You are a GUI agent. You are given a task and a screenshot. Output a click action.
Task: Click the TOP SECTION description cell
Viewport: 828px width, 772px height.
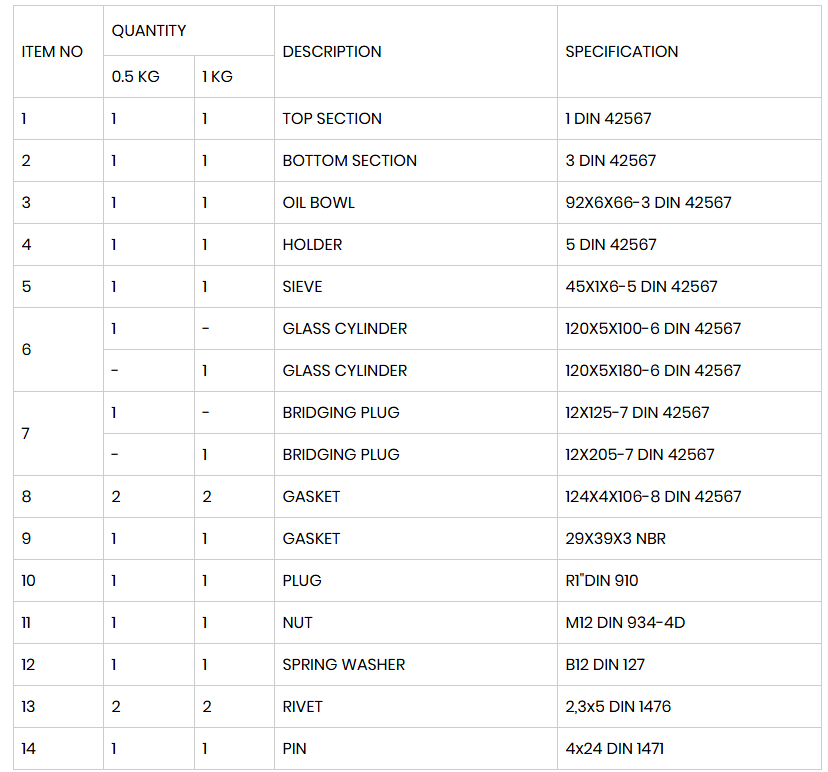click(x=332, y=118)
